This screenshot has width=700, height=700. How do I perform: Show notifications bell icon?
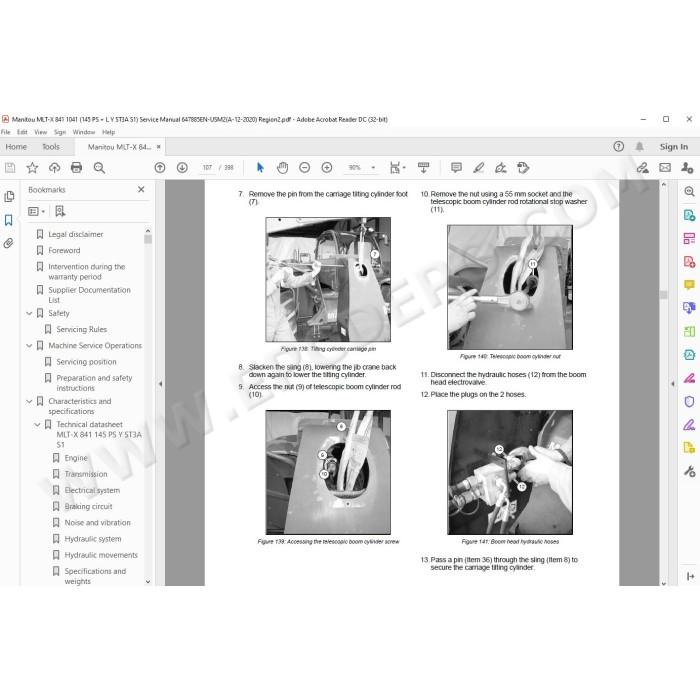tap(640, 146)
